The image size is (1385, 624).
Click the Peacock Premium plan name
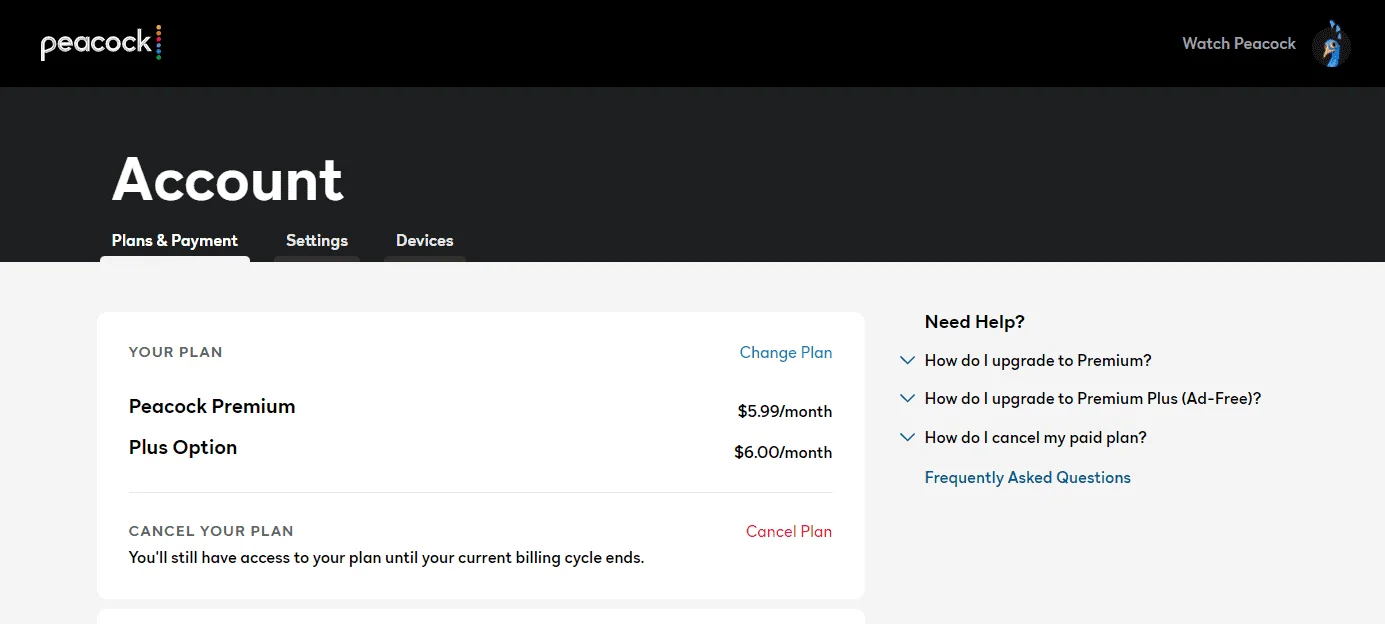point(212,406)
